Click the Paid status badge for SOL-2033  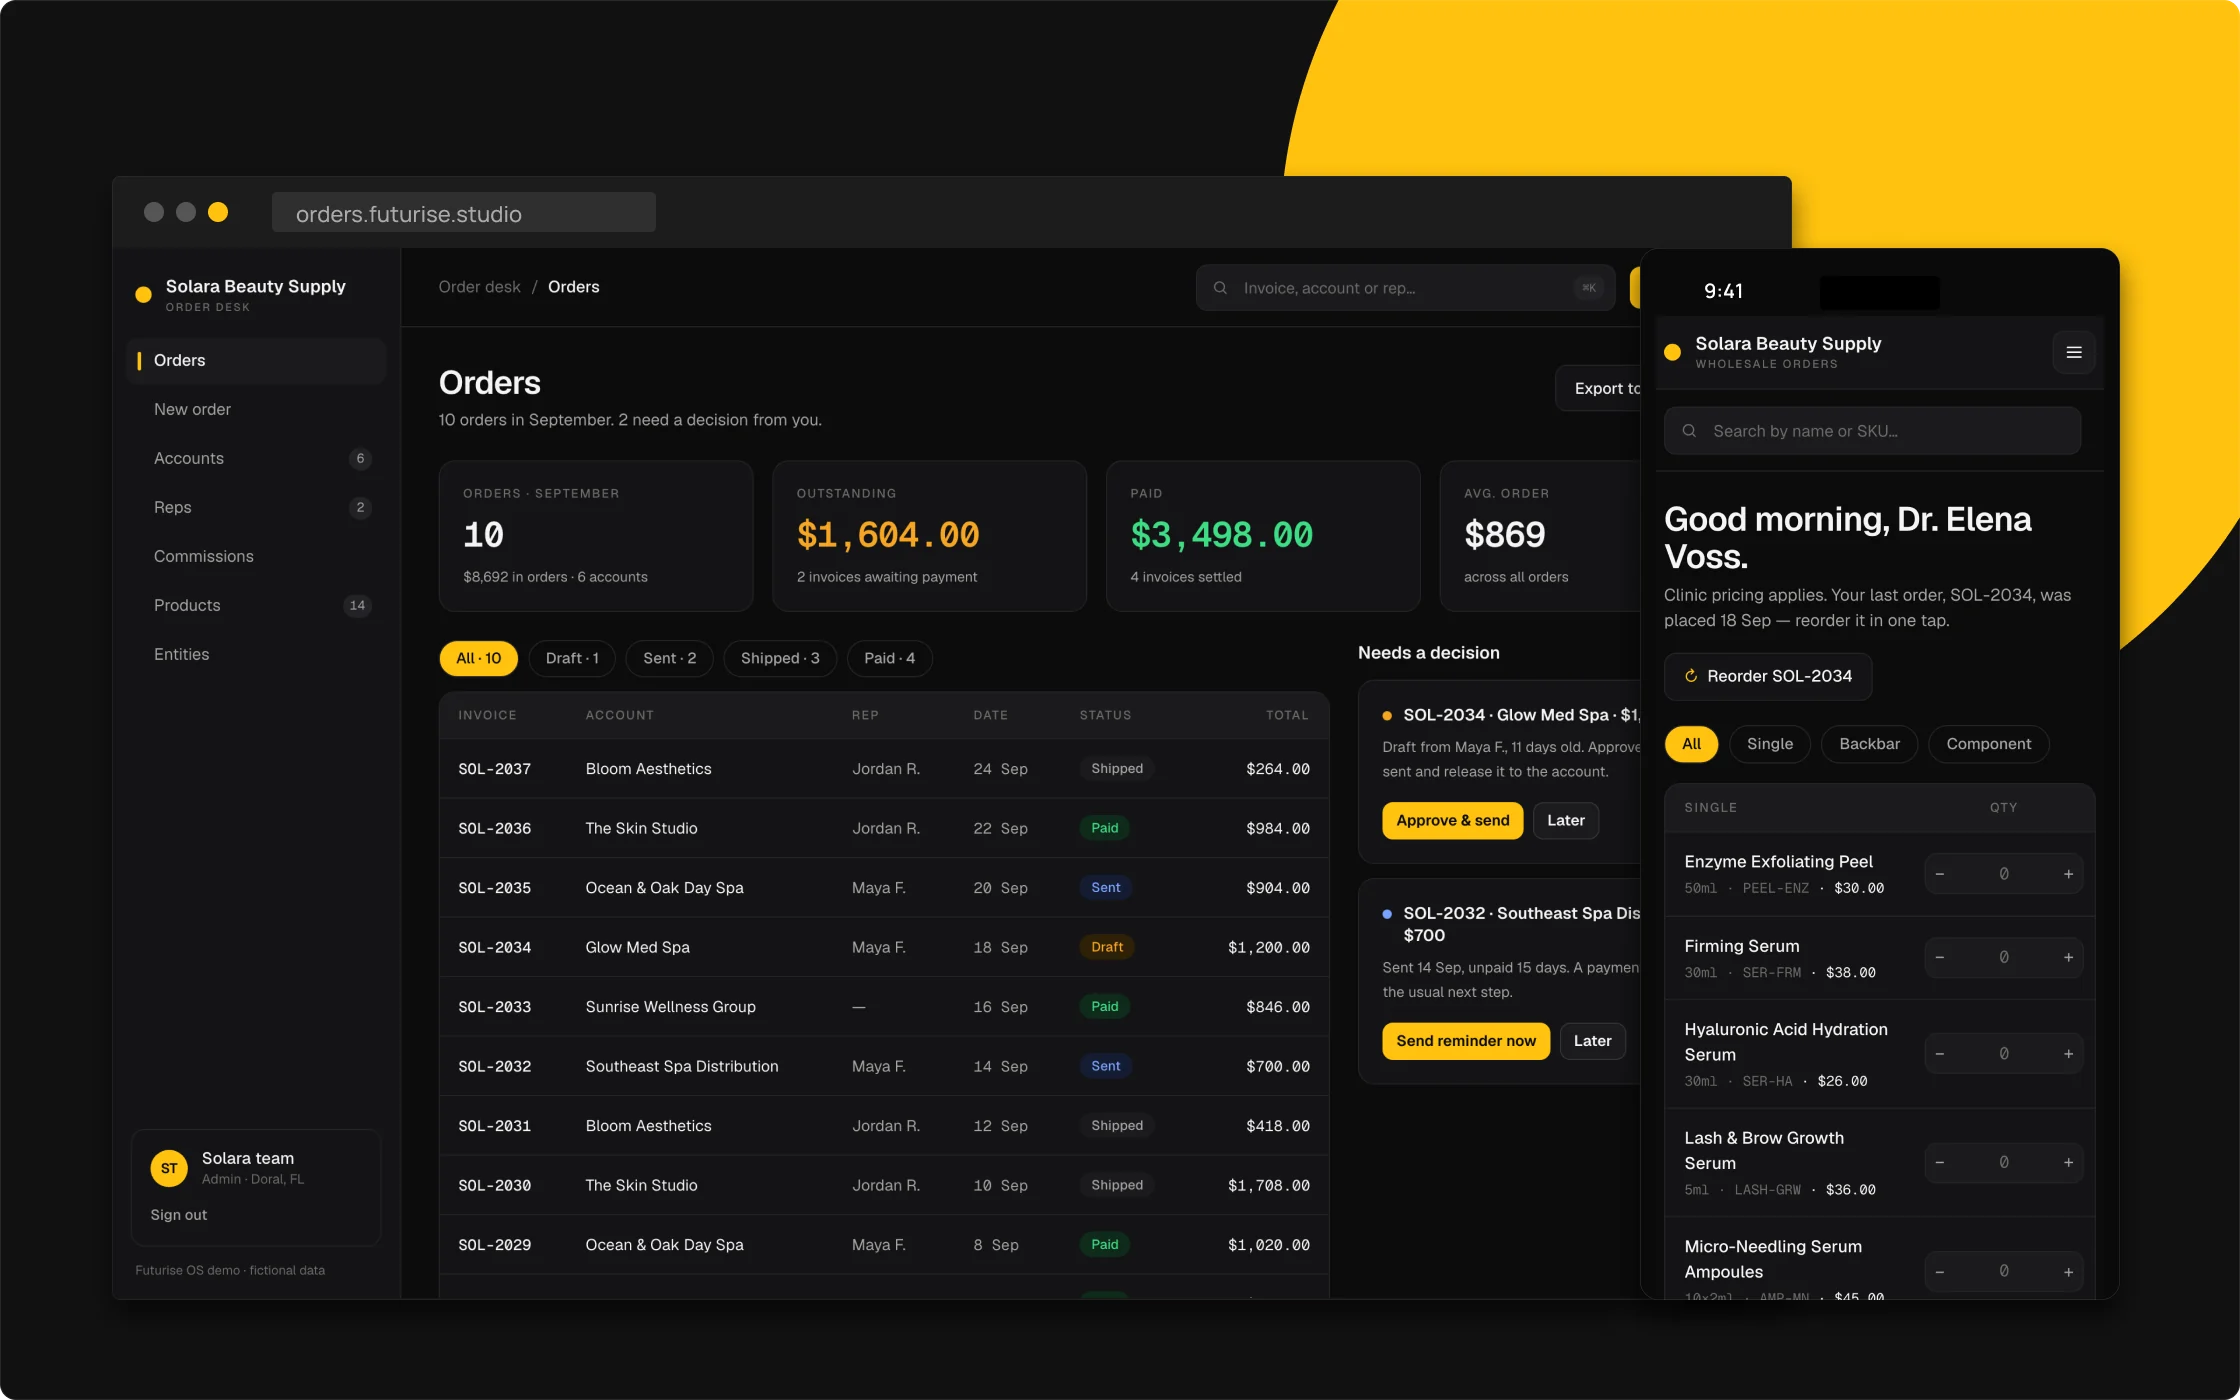click(1104, 1006)
